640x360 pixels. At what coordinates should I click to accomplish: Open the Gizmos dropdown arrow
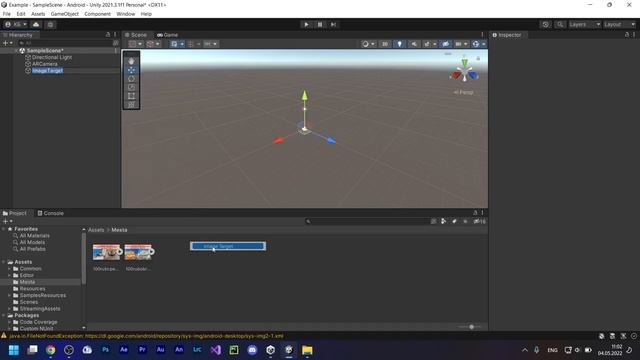point(484,44)
